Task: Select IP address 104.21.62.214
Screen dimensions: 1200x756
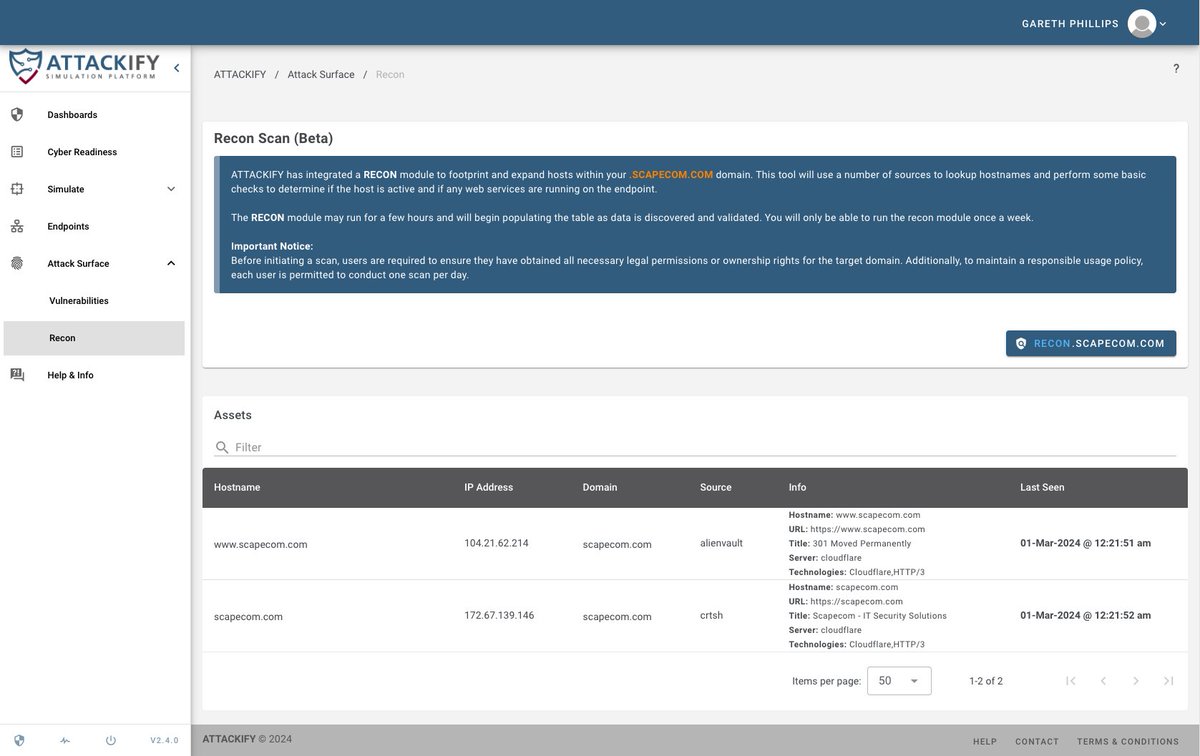Action: (x=496, y=543)
